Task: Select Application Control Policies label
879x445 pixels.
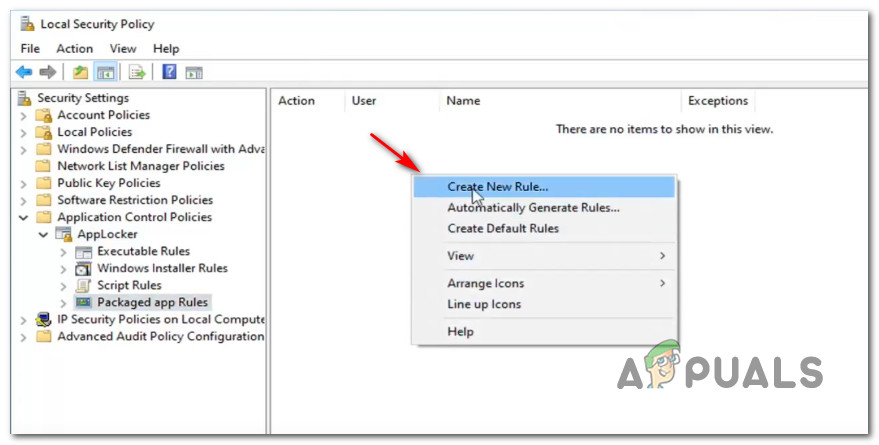Action: click(x=135, y=217)
